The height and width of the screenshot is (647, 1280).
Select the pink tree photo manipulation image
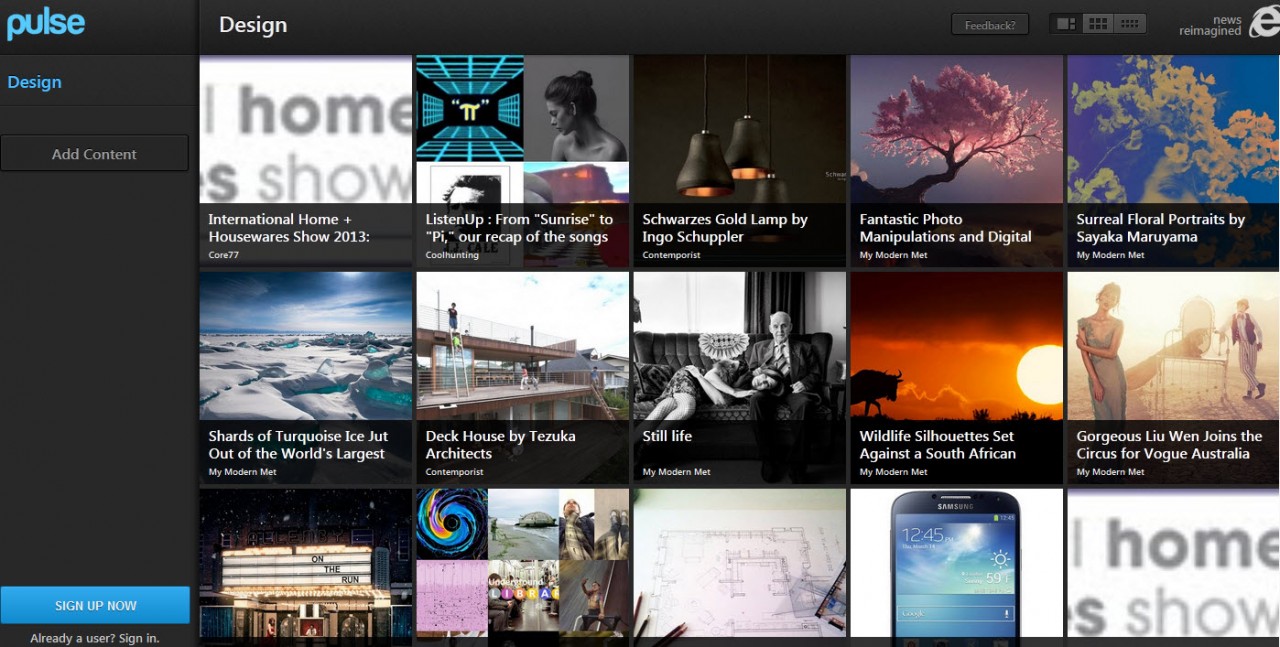[x=957, y=129]
